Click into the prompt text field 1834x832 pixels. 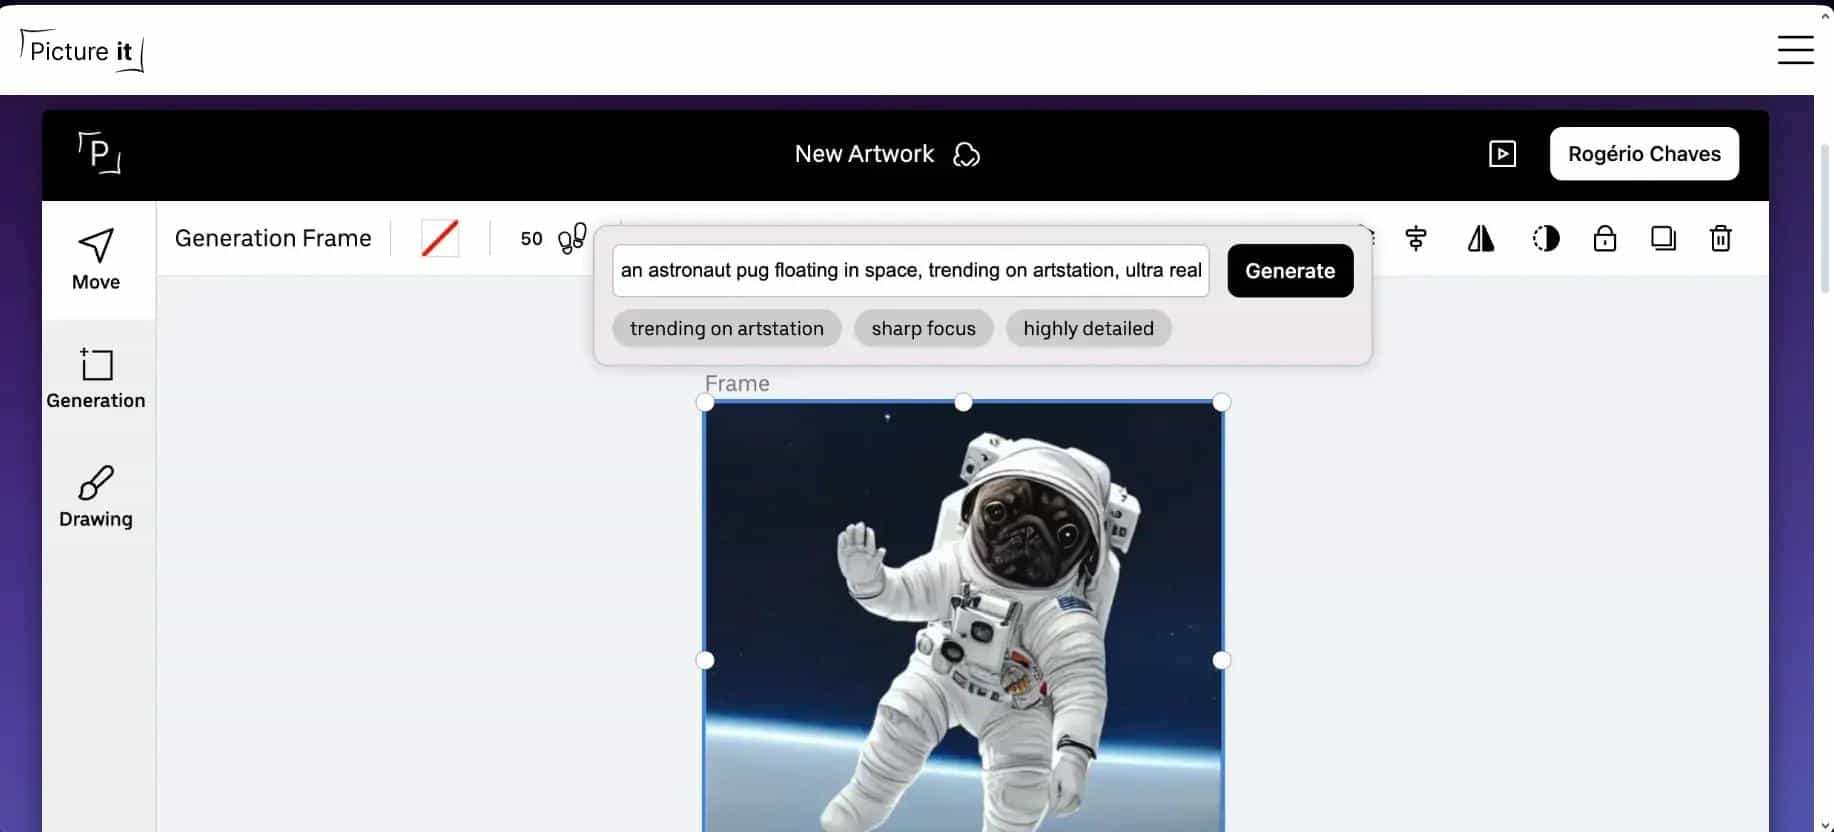point(910,271)
